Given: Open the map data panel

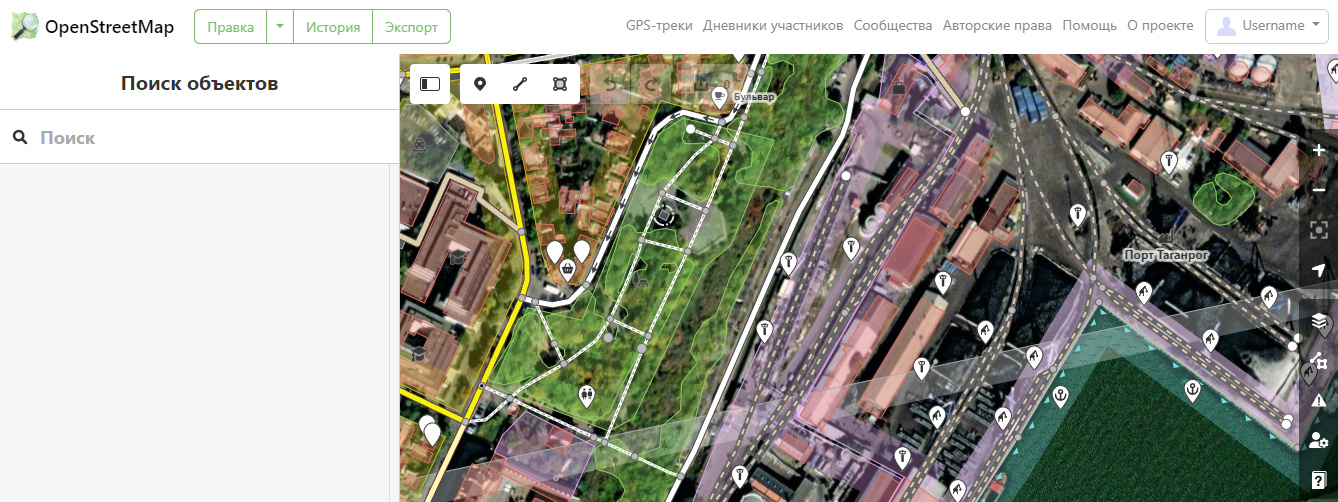Looking at the screenshot, I should pos(1318,361).
